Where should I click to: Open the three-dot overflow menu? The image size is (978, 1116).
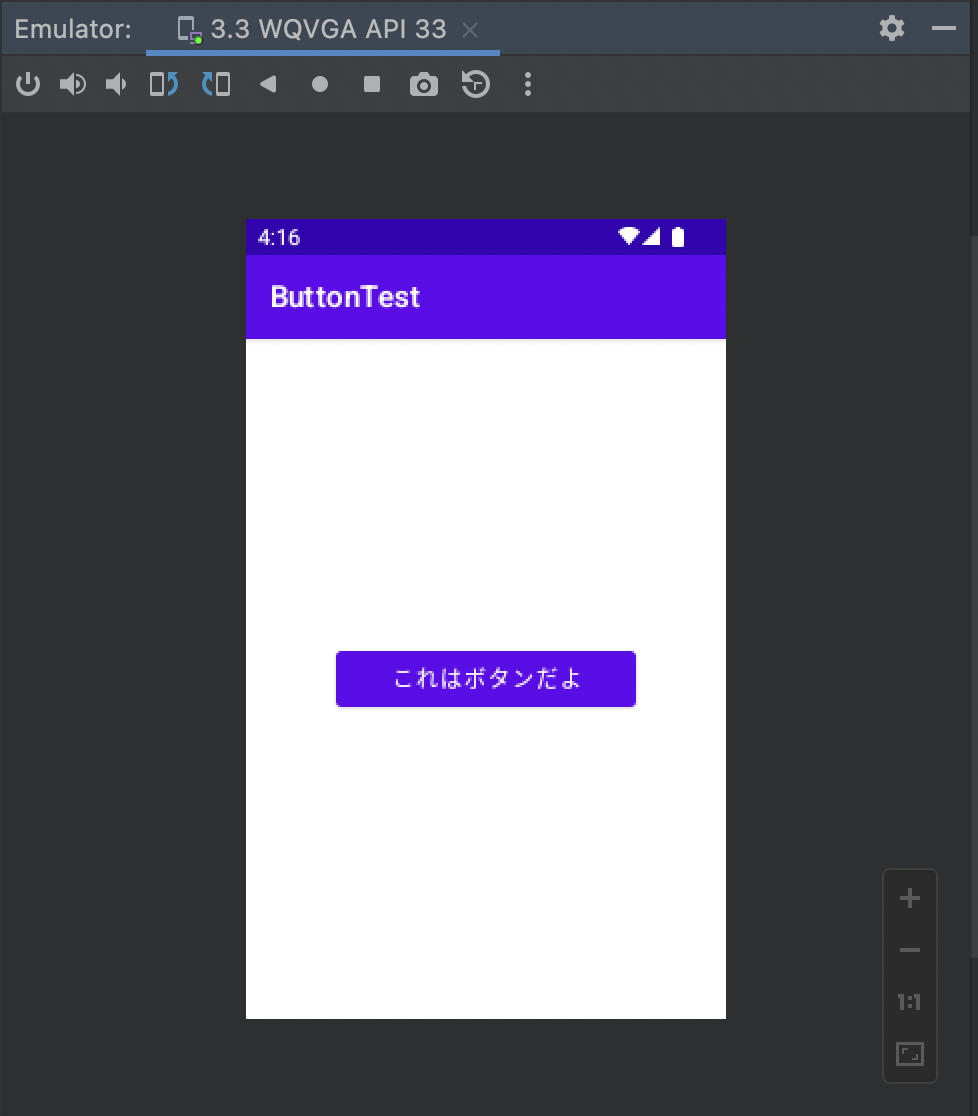(527, 84)
